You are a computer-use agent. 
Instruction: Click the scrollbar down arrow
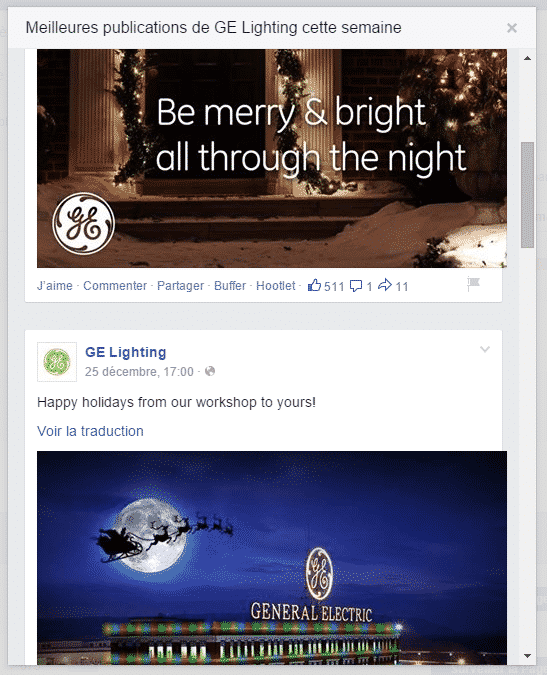coord(527,656)
